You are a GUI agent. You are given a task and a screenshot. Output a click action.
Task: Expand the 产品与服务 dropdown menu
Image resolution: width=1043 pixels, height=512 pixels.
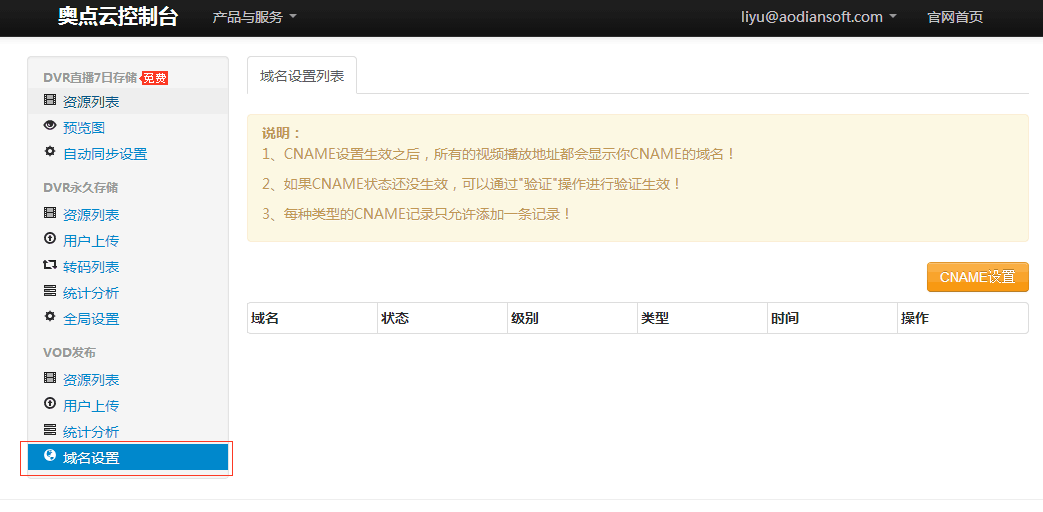coord(254,17)
